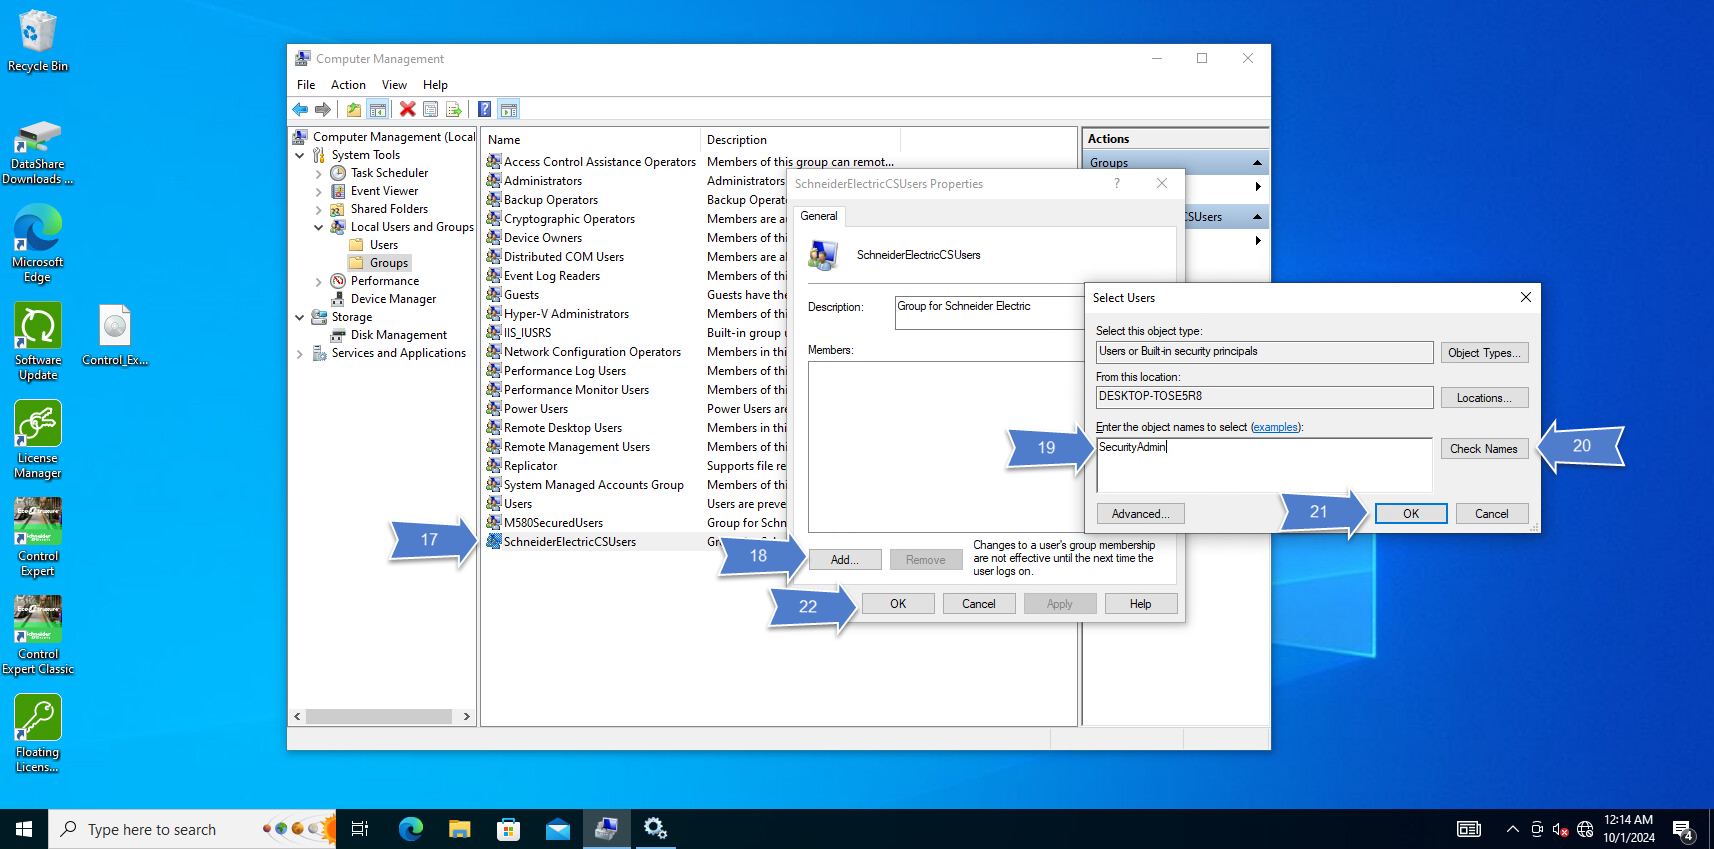Click the object names text box
The image size is (1714, 849).
[x=1264, y=465]
